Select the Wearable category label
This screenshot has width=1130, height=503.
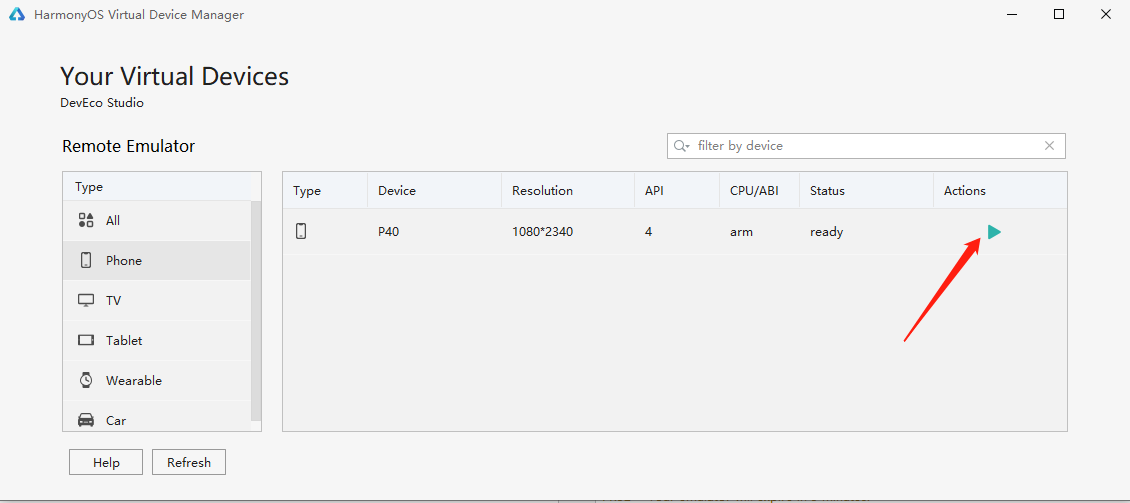[x=134, y=380]
